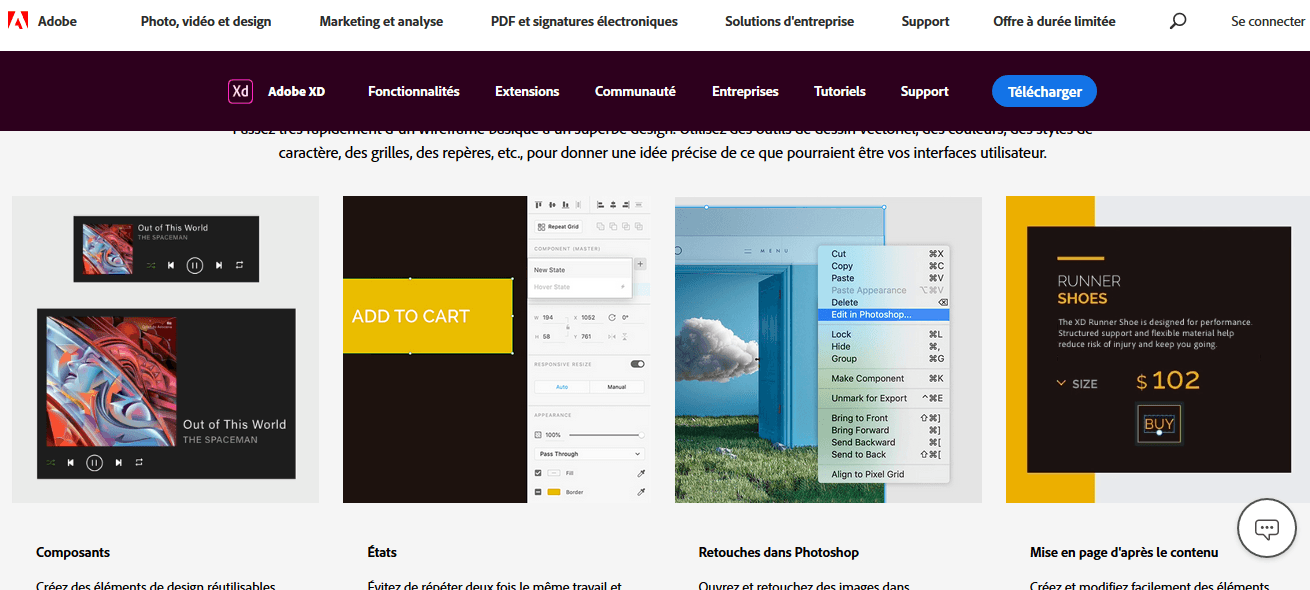
Task: Check the Border checkbox in Appearance
Action: point(538,492)
